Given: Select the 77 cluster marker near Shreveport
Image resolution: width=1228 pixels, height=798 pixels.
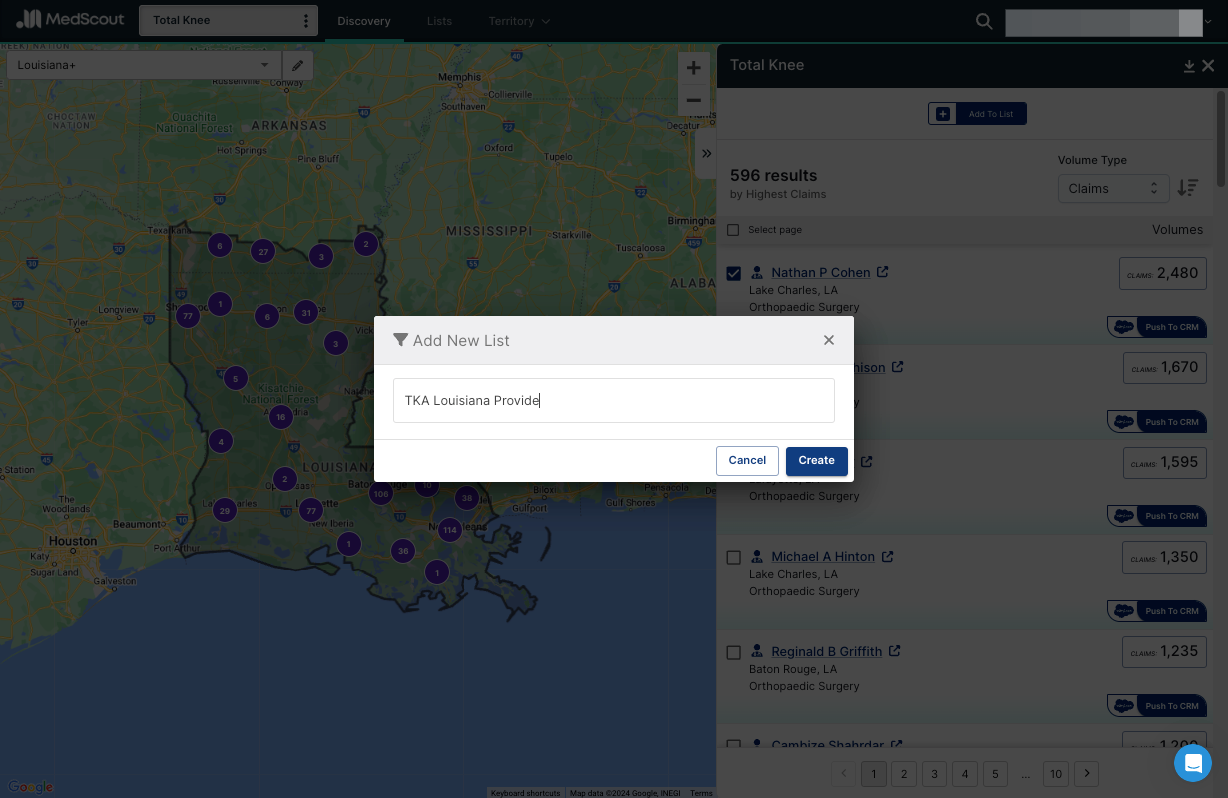Looking at the screenshot, I should 187,316.
